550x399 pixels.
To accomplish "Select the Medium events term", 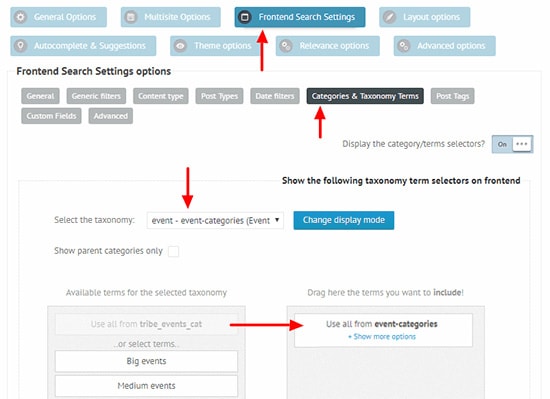I will (x=146, y=386).
